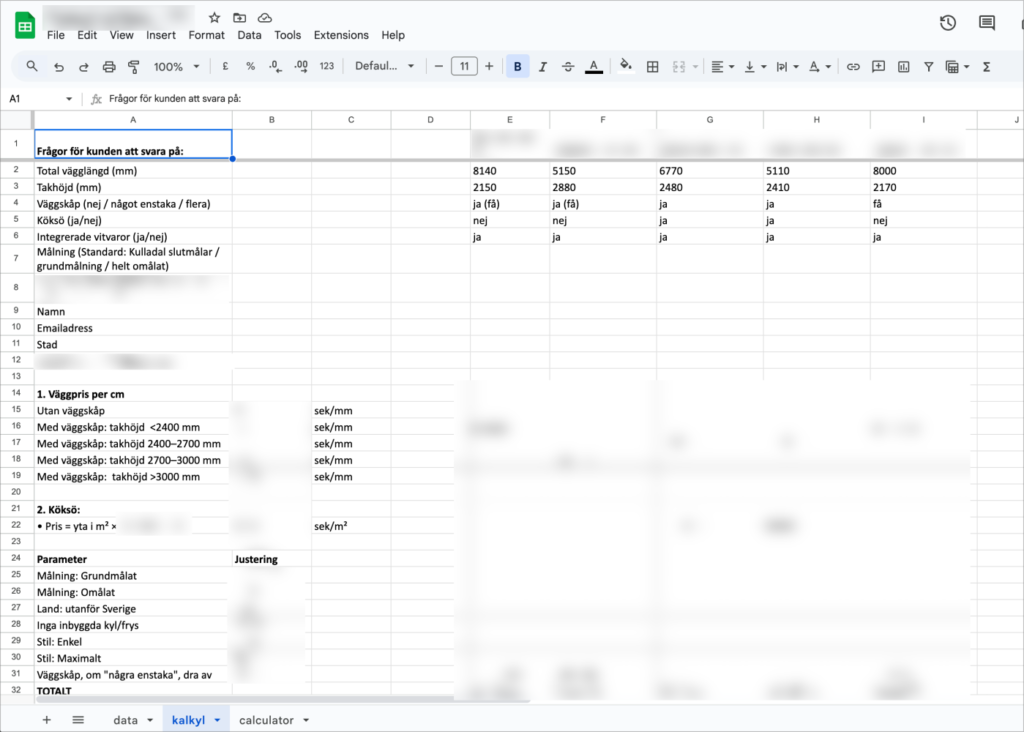Star this spreadsheet document
Viewport: 1024px width, 732px height.
coord(214,18)
